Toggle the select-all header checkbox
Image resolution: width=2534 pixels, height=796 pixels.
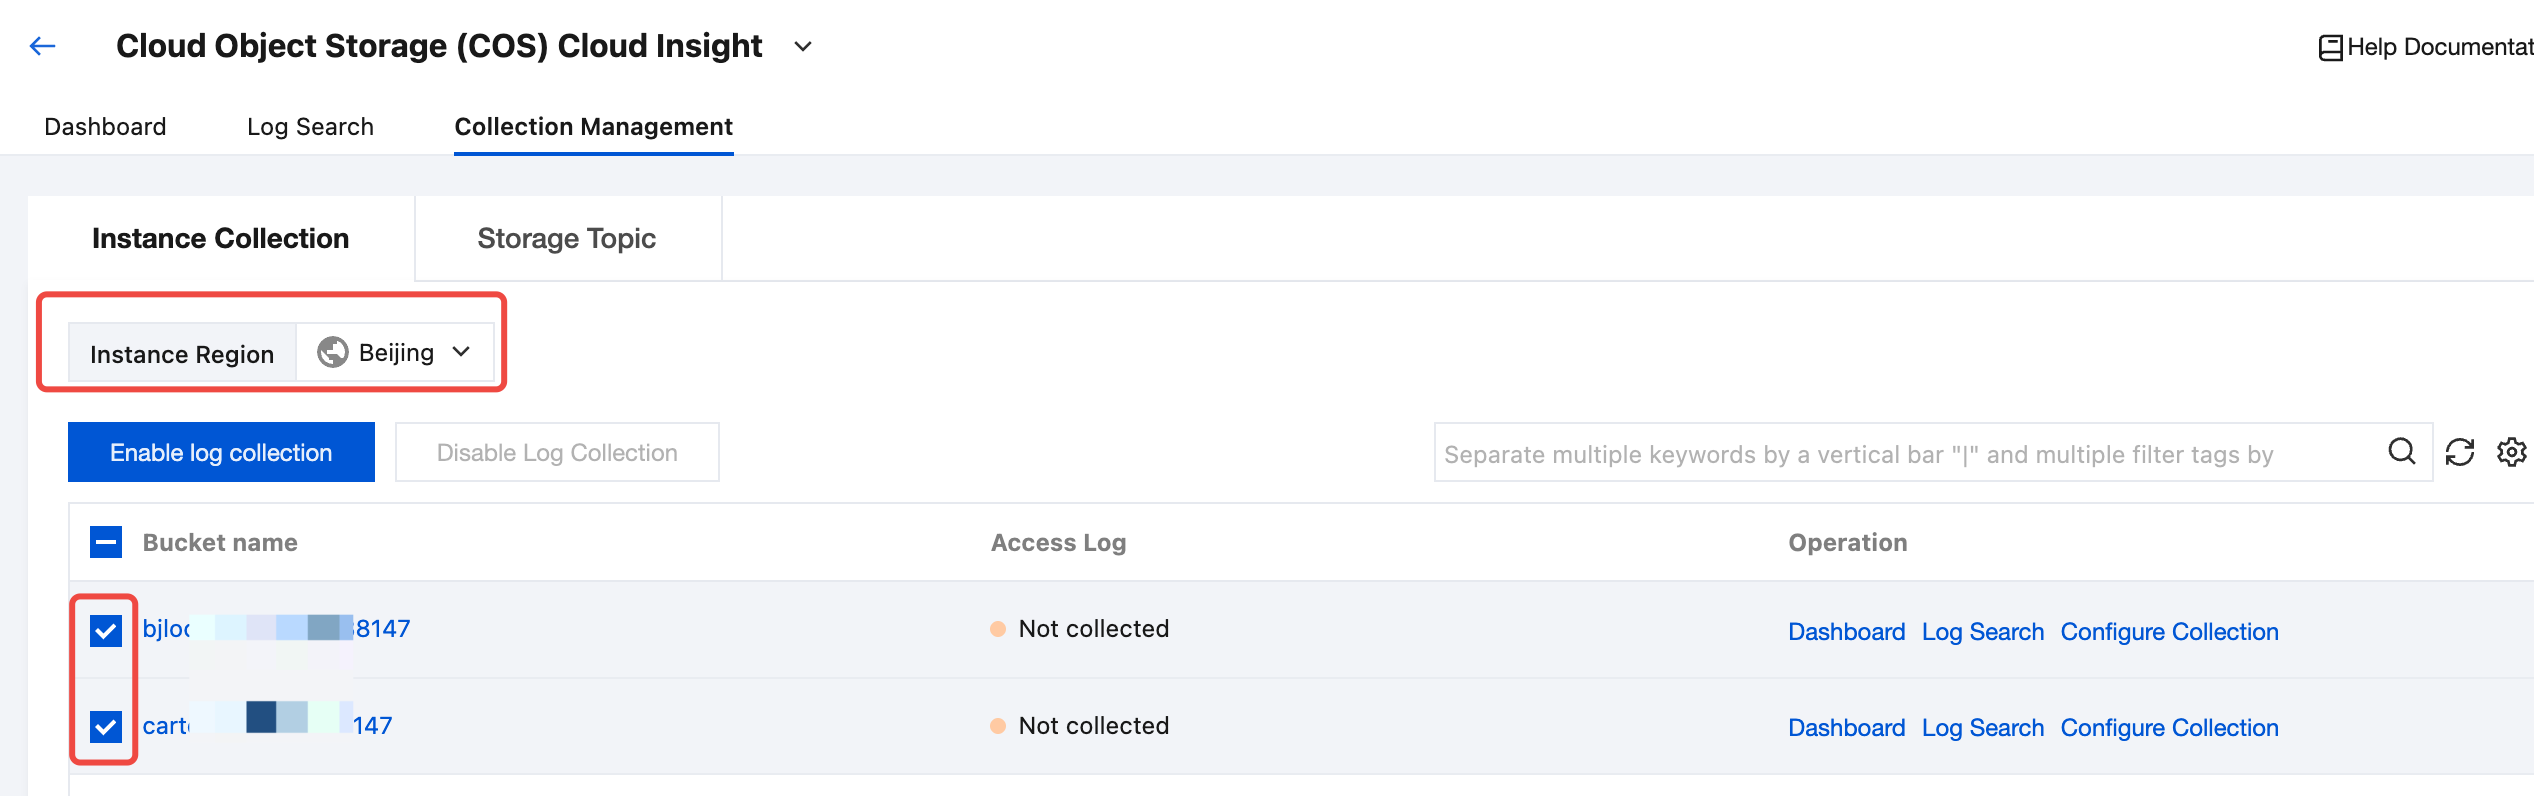pyautogui.click(x=106, y=542)
